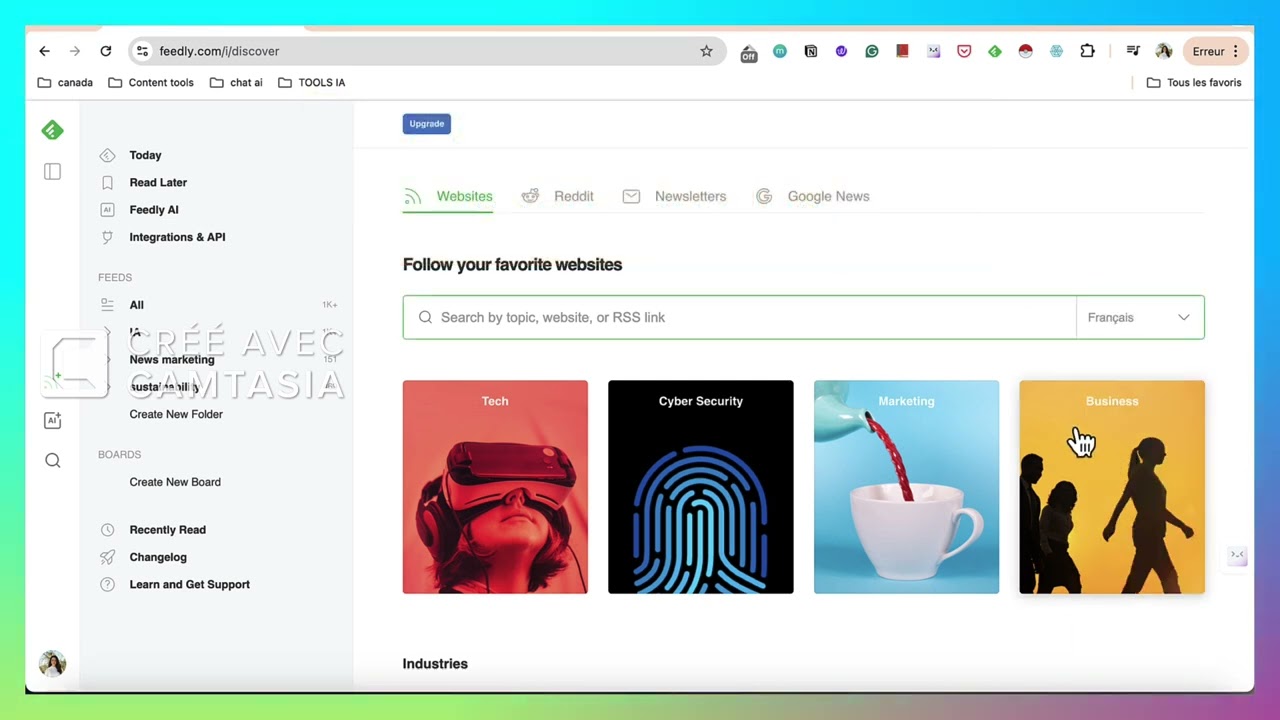Open the Extensions puzzle icon
This screenshot has height=720, width=1280.
[x=1087, y=51]
